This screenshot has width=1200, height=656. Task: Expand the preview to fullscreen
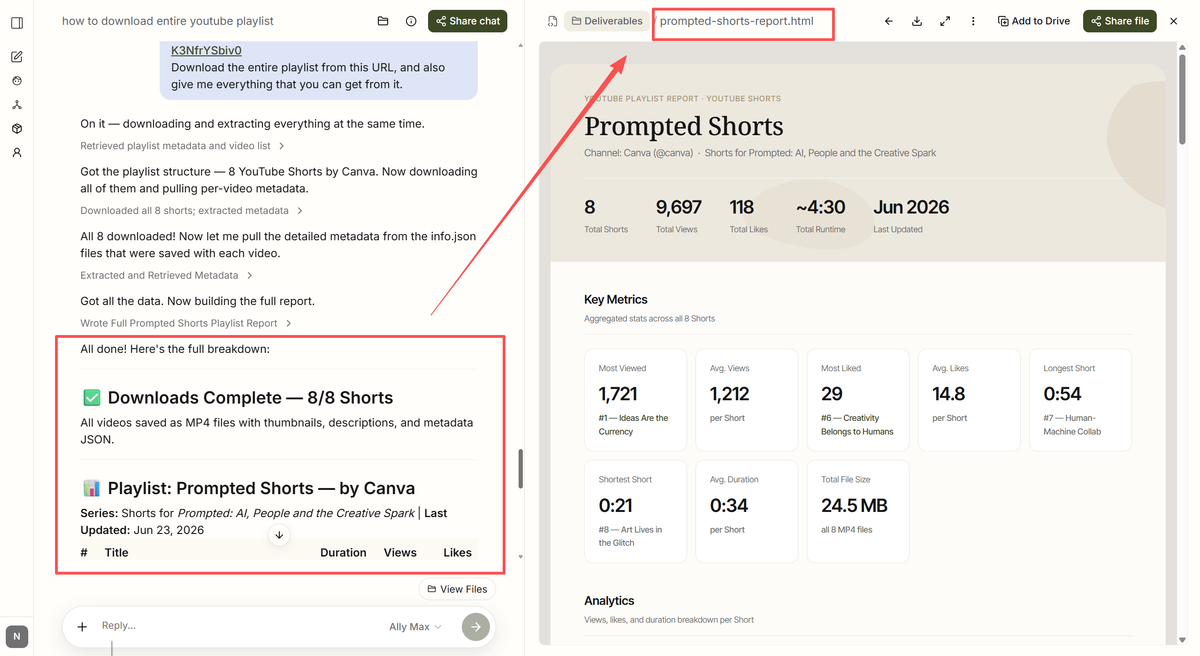945,21
